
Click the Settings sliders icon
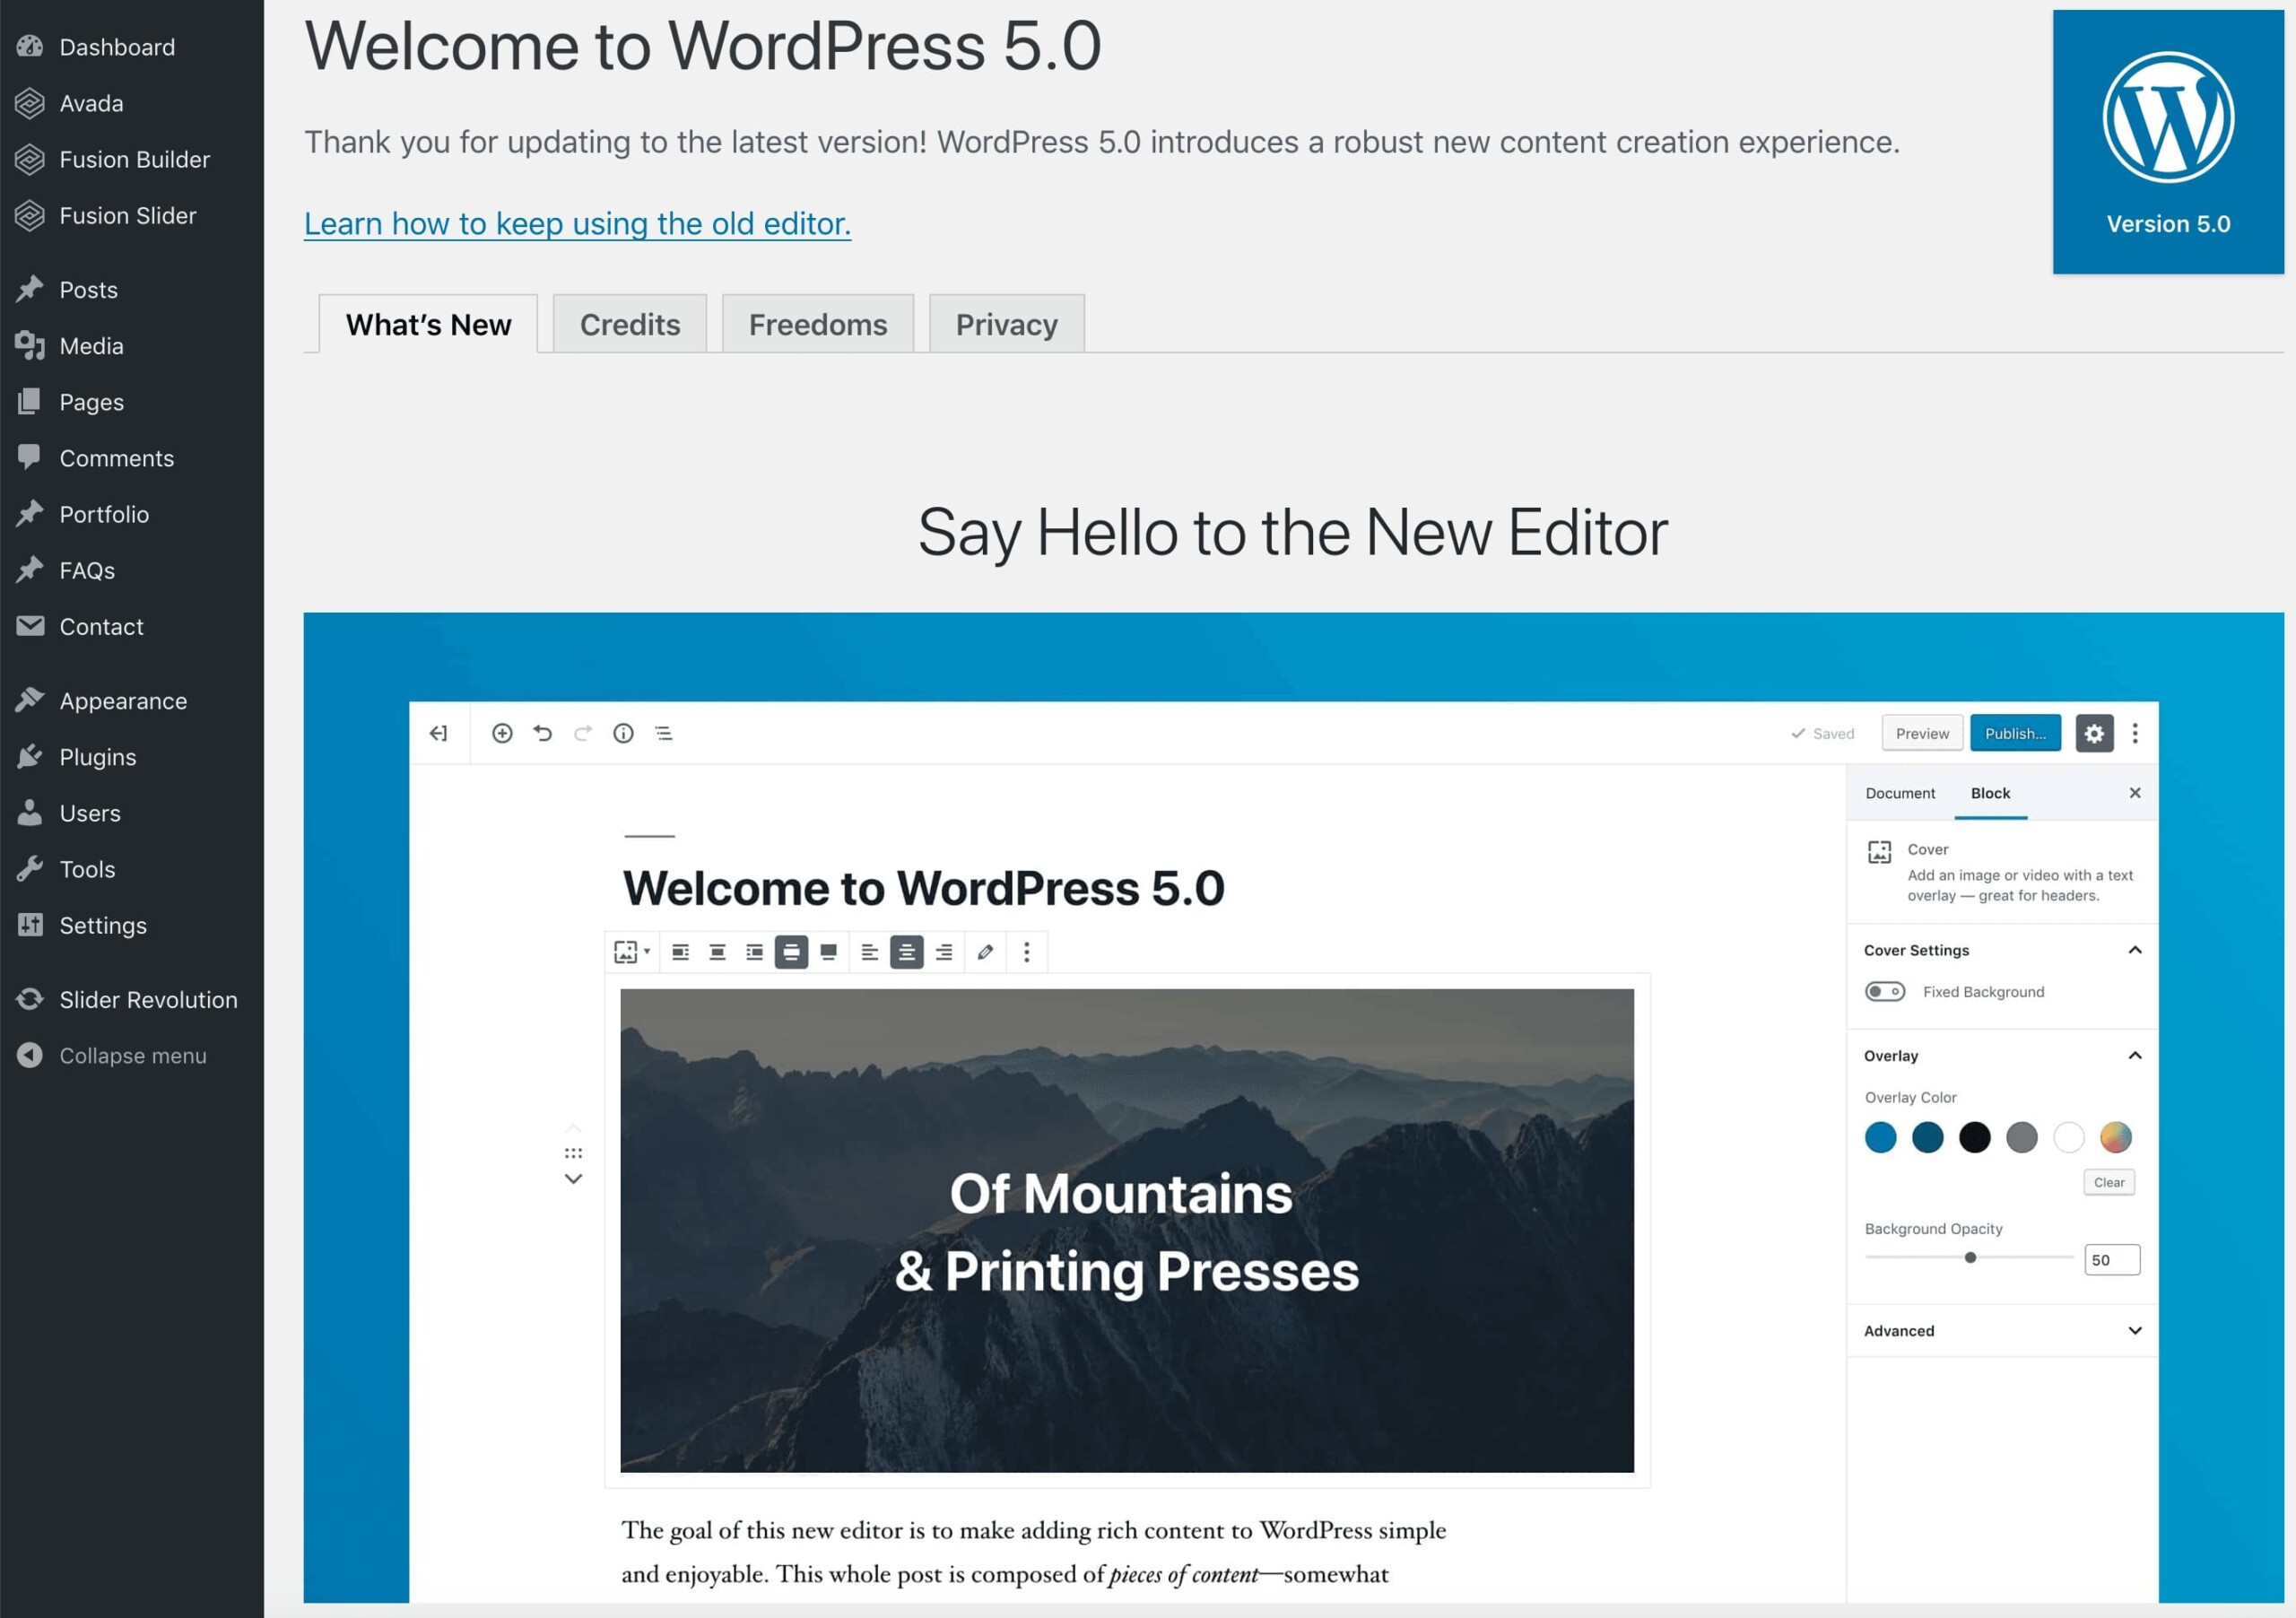tap(30, 925)
